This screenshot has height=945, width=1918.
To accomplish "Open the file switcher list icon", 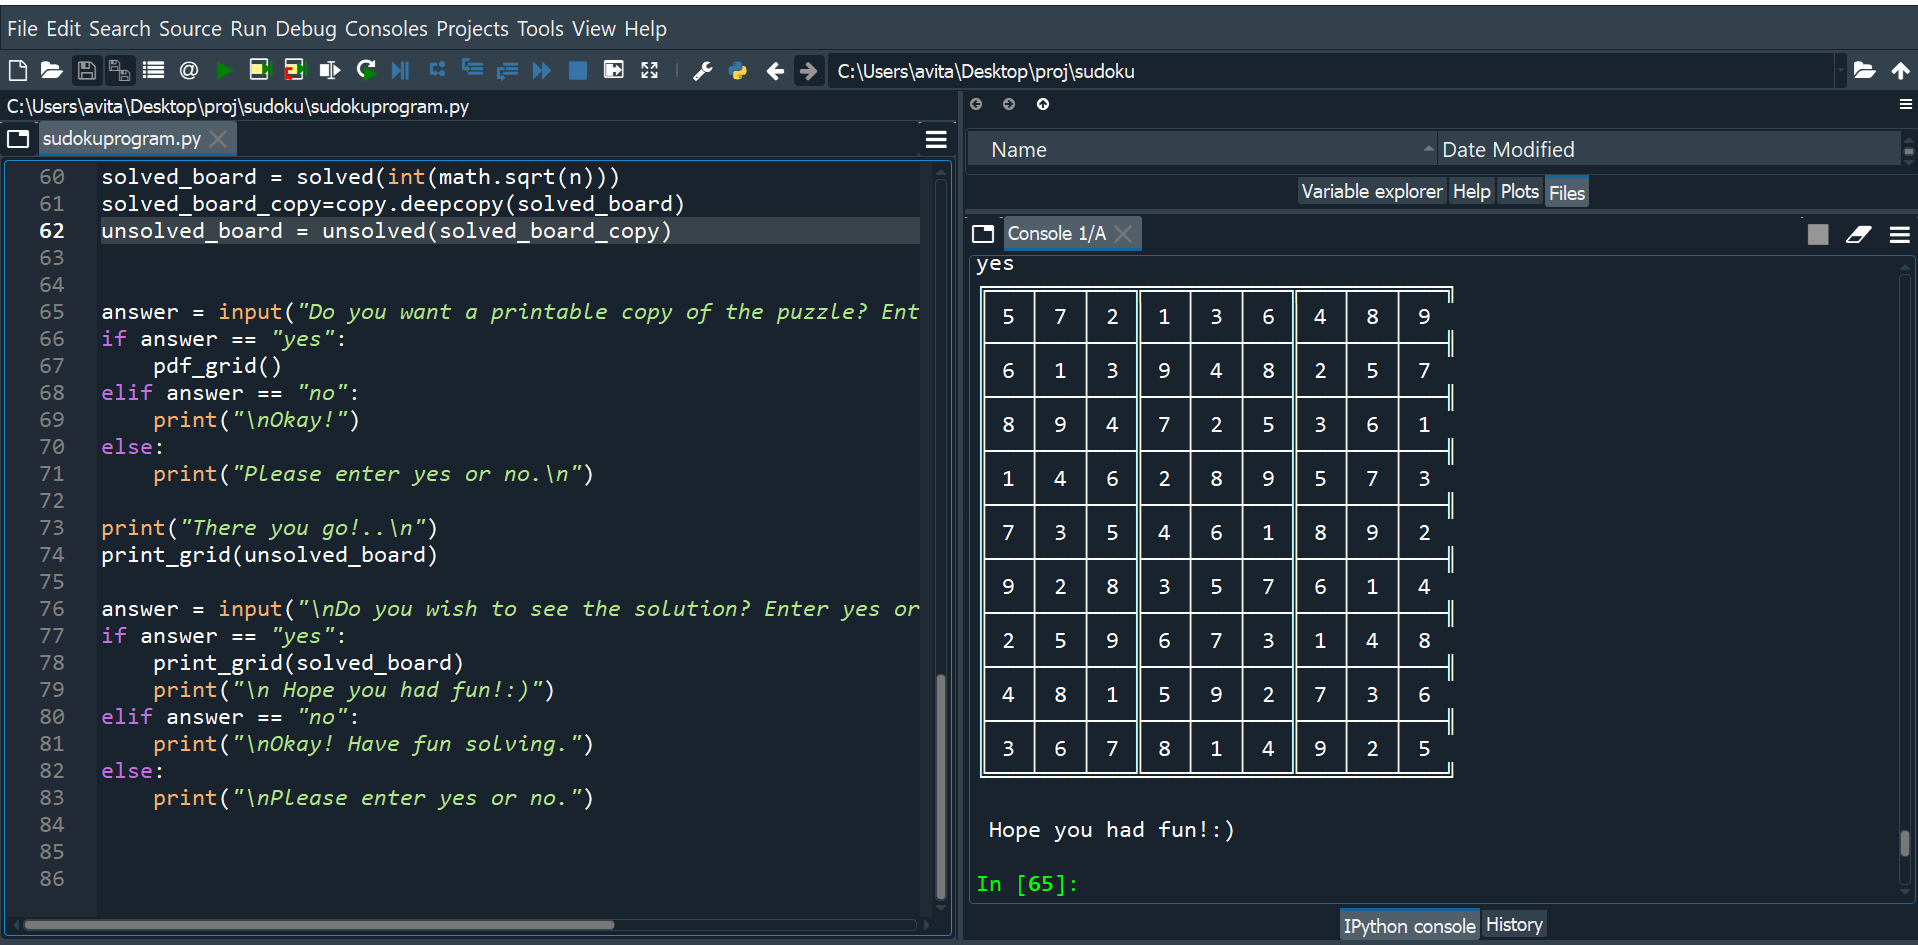I will coord(153,70).
